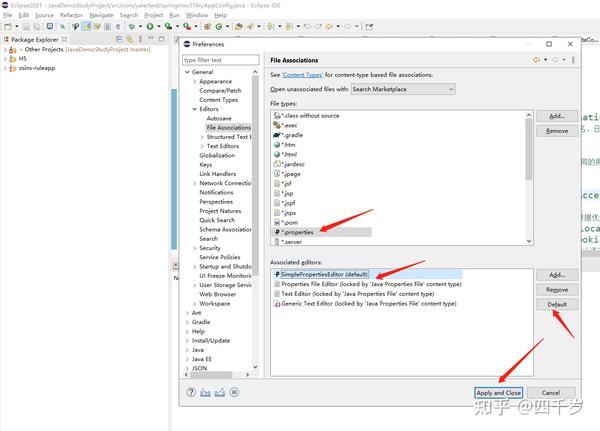This screenshot has width=600, height=431.
Task: Collapse the Editors tree node
Action: click(x=195, y=109)
